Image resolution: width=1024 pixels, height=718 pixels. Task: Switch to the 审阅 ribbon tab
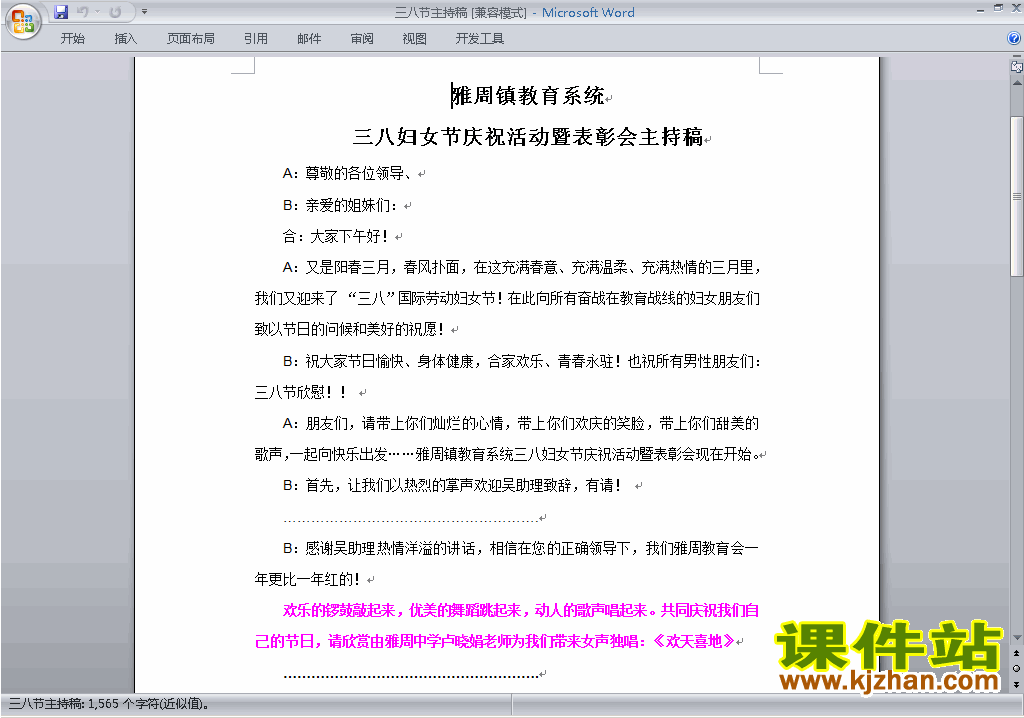point(362,39)
